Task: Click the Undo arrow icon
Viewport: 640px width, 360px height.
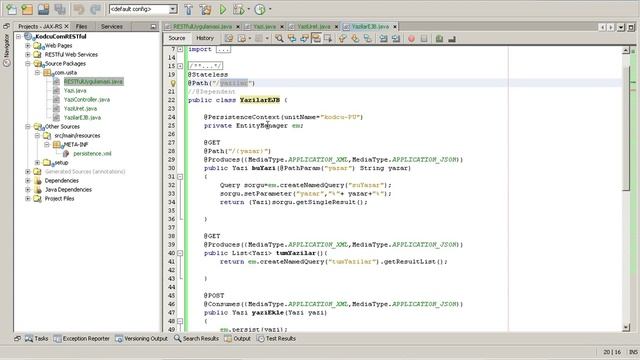Action: pos(79,9)
